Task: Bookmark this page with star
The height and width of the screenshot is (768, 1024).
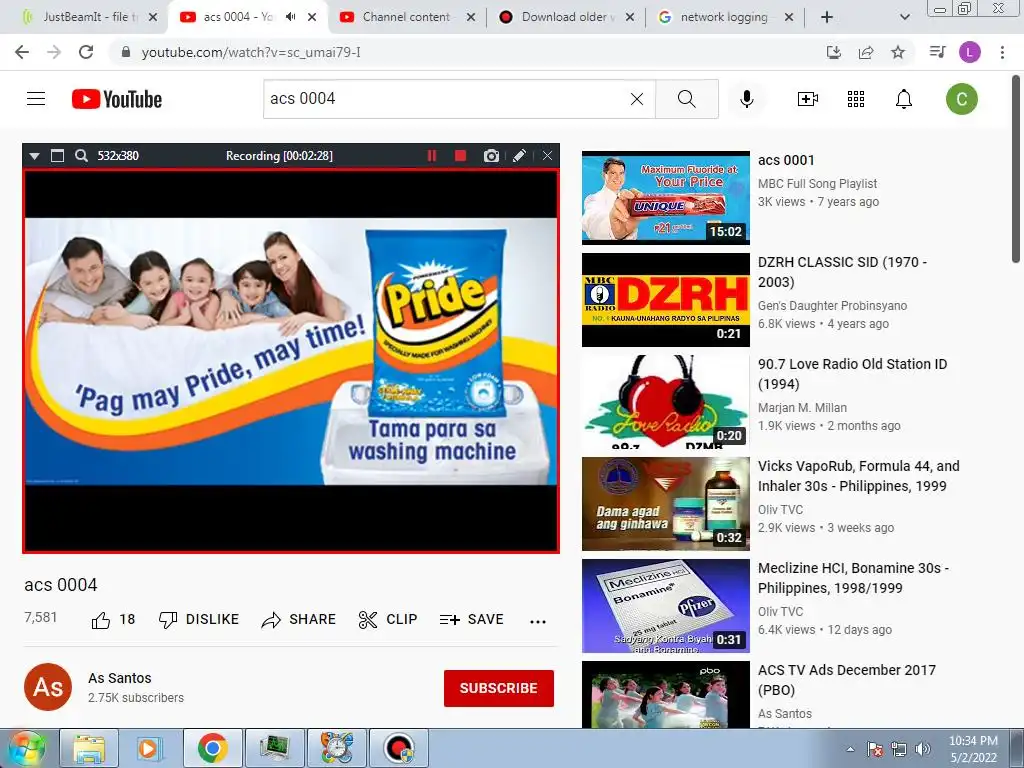Action: point(898,52)
